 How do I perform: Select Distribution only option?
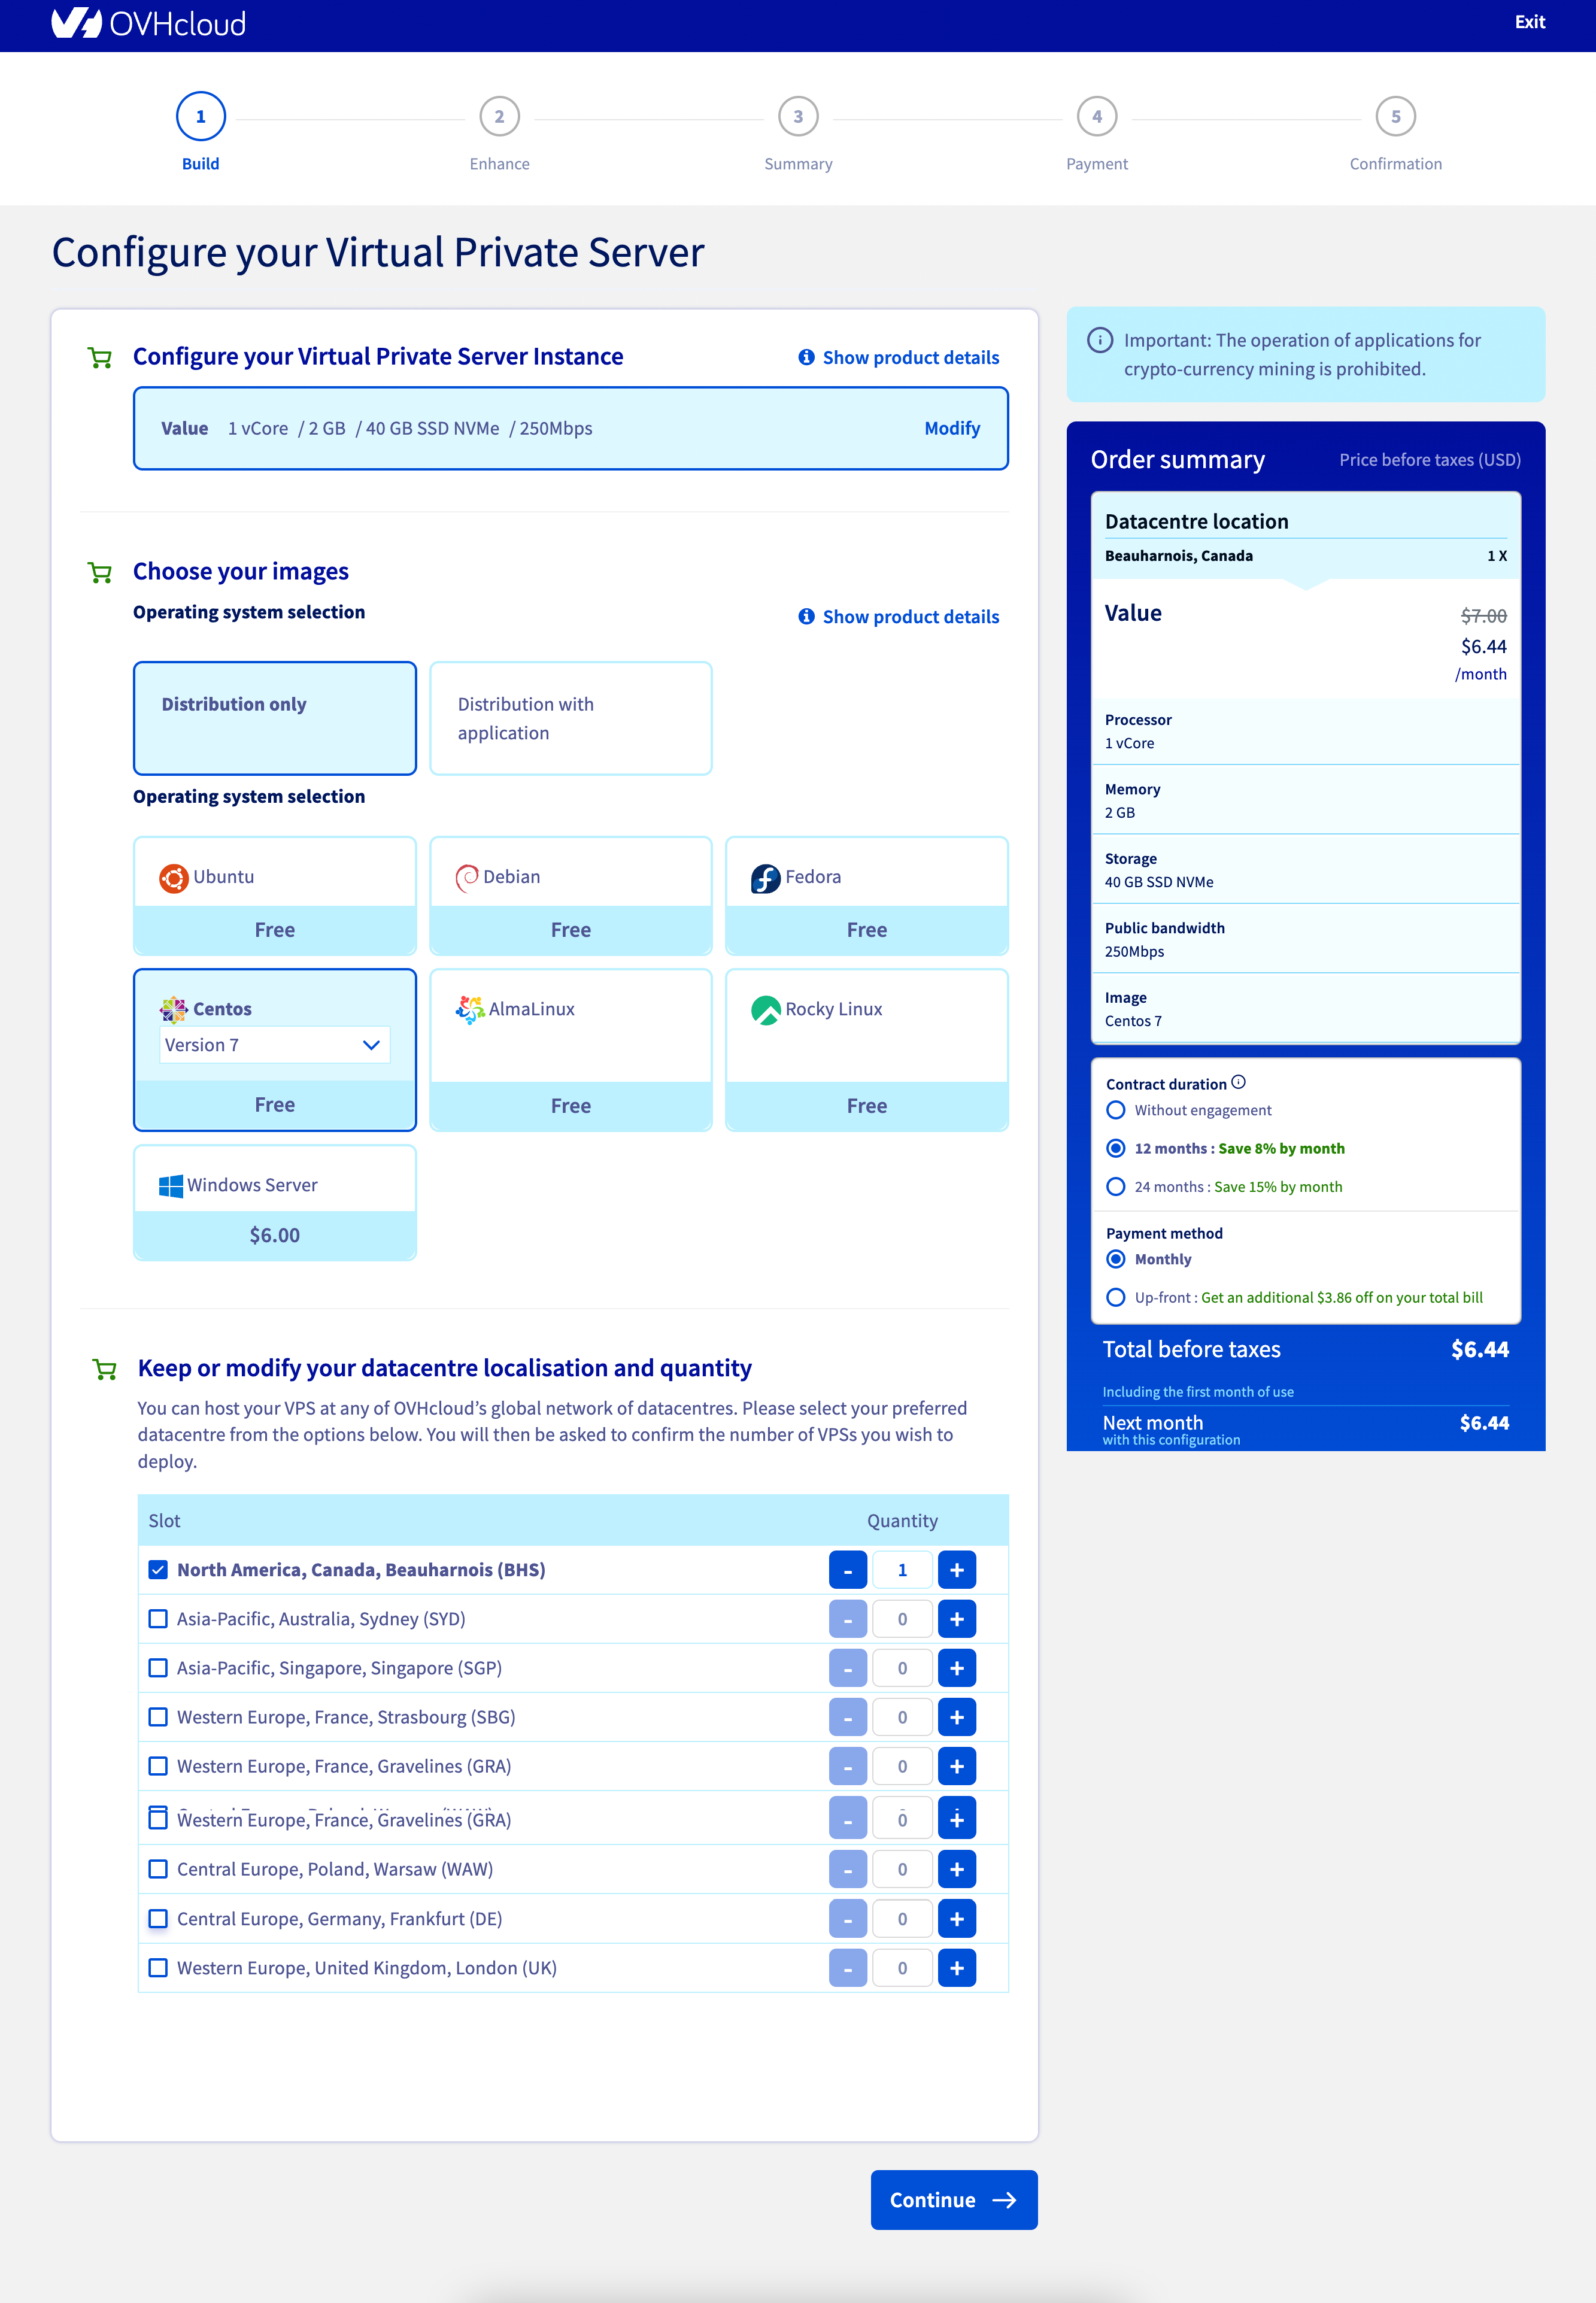tap(275, 718)
